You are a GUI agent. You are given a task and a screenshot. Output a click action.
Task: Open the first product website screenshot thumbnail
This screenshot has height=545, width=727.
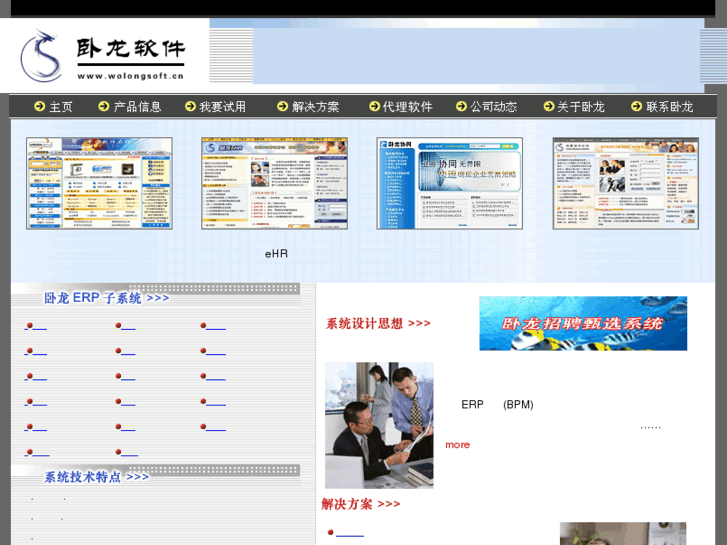click(99, 183)
